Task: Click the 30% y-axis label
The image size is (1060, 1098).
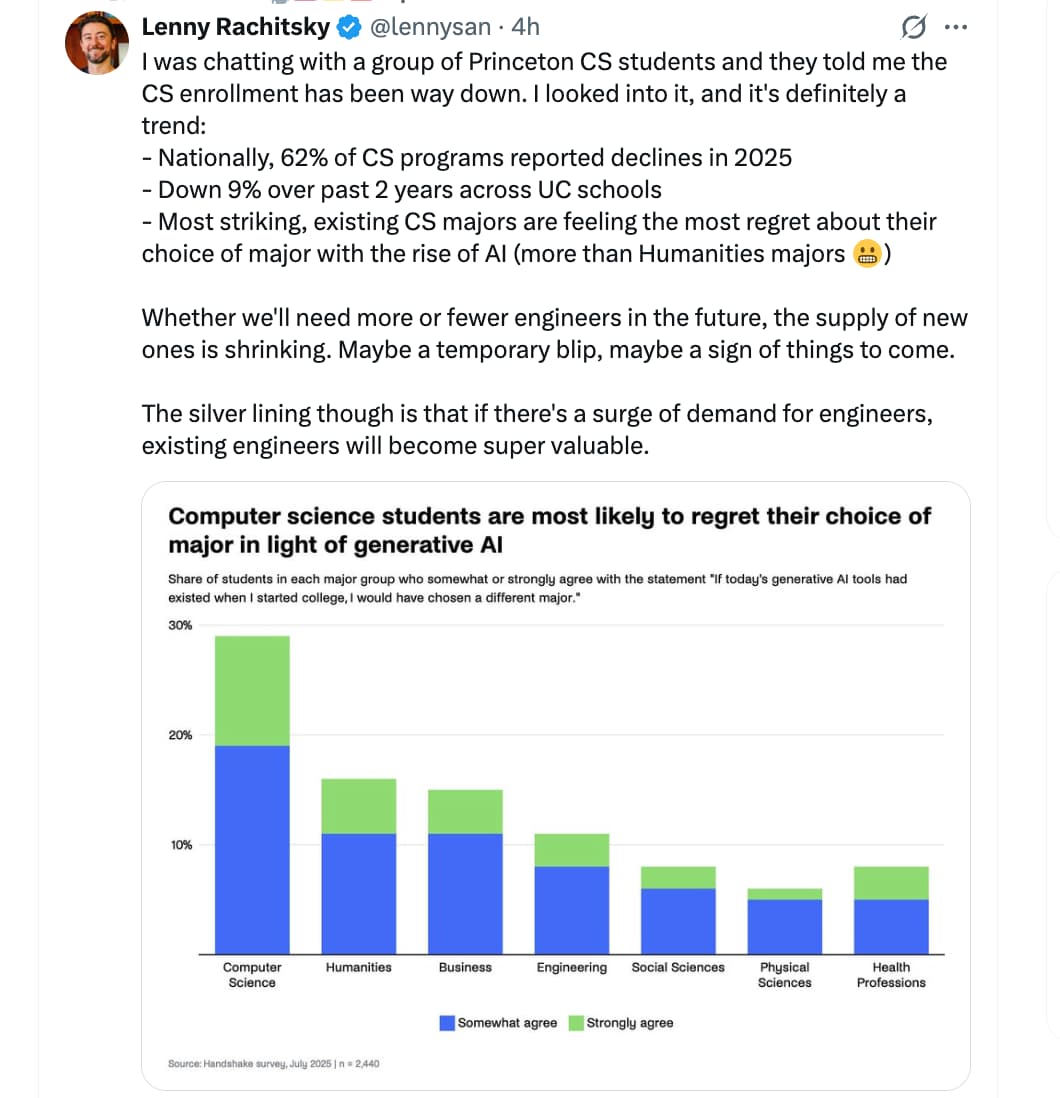Action: (x=180, y=626)
